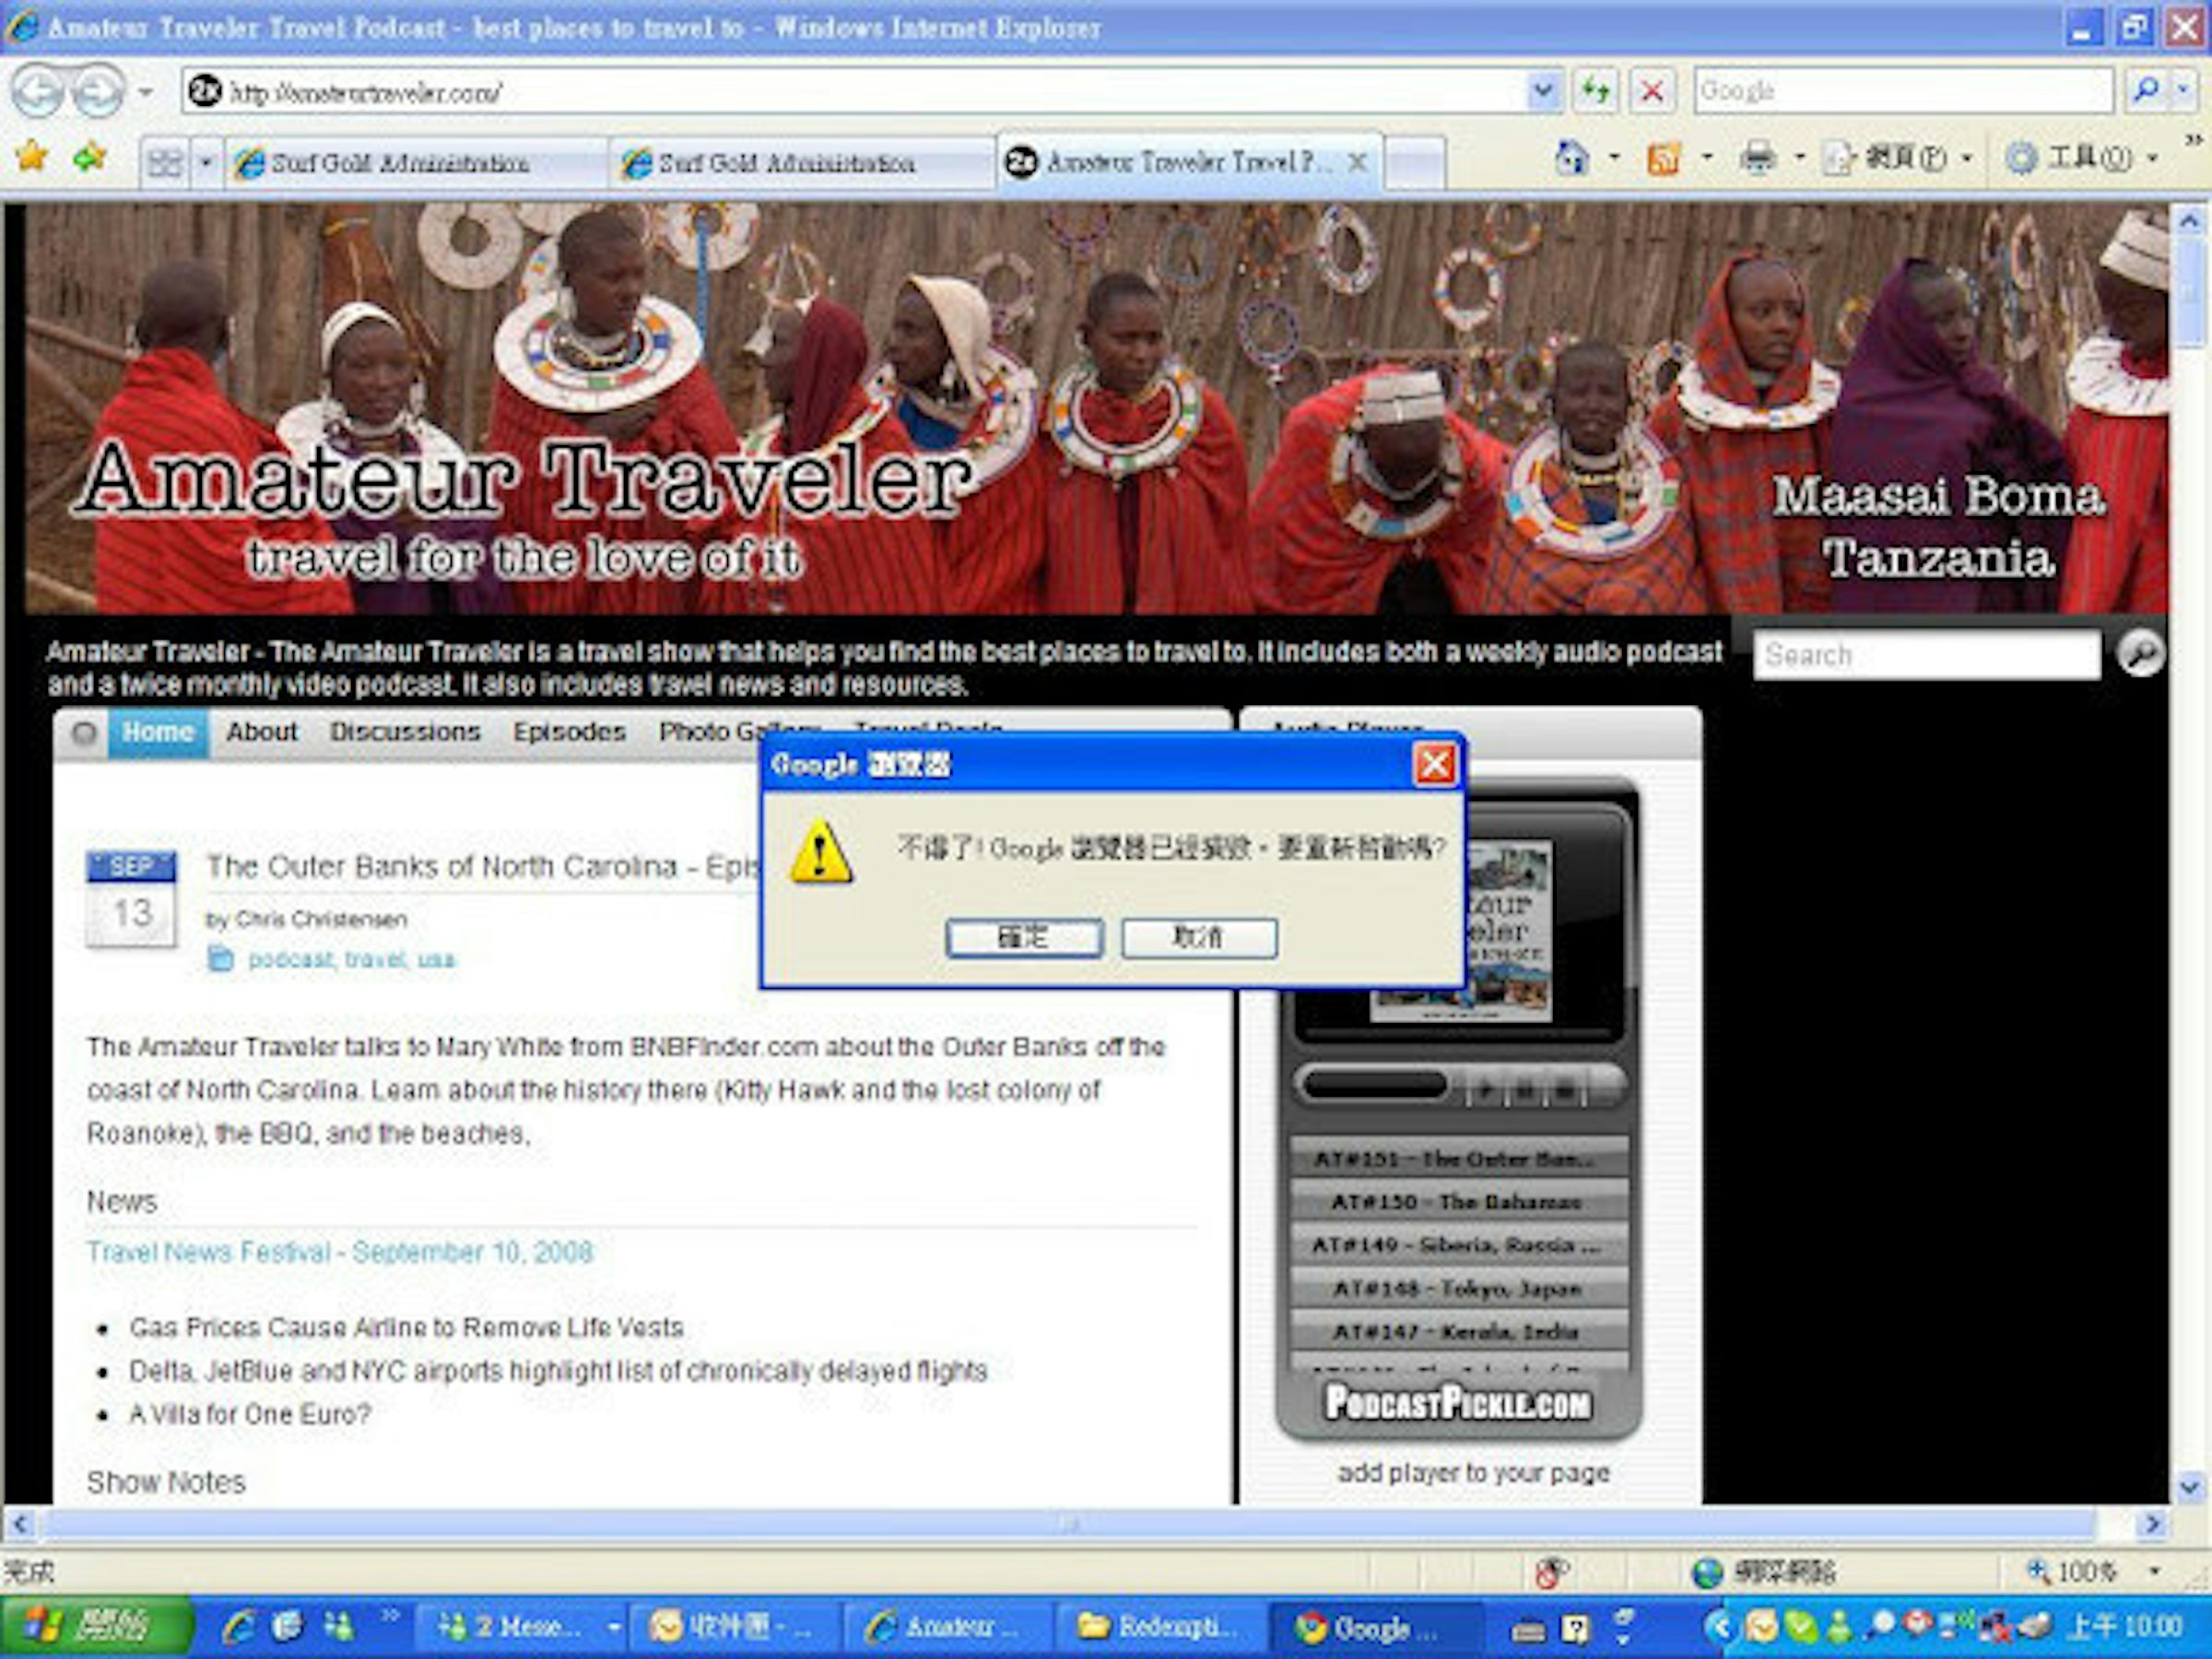Close the Google 瀏覽器 crash dialog

coord(1434,765)
